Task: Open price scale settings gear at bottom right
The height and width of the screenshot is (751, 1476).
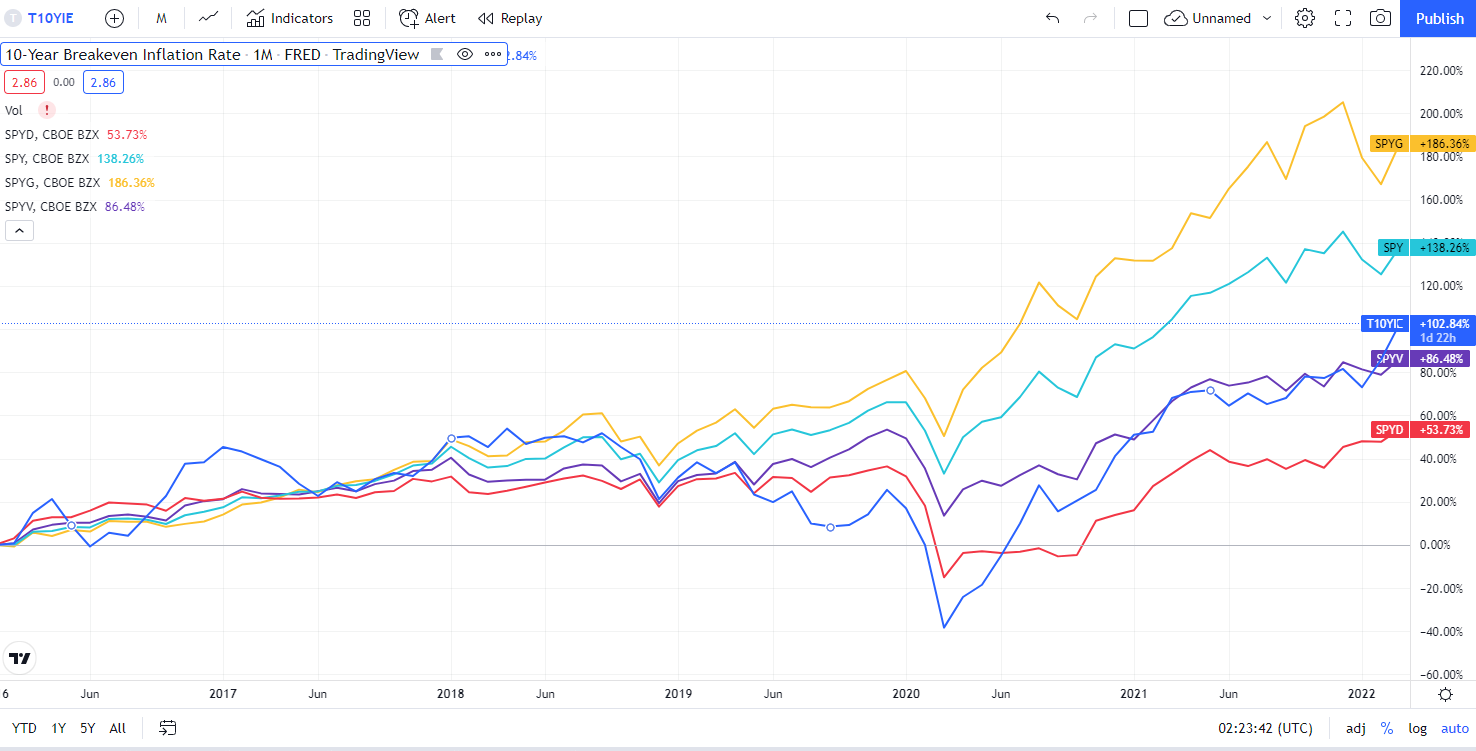Action: coord(1445,695)
